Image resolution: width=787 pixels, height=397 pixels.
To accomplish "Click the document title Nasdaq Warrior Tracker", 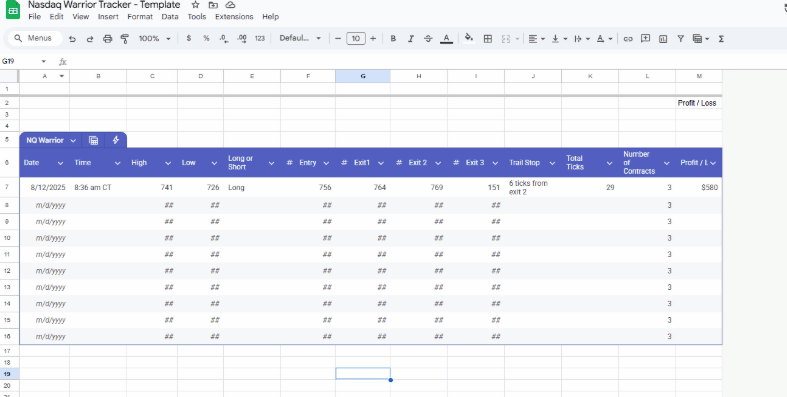I will click(x=104, y=5).
